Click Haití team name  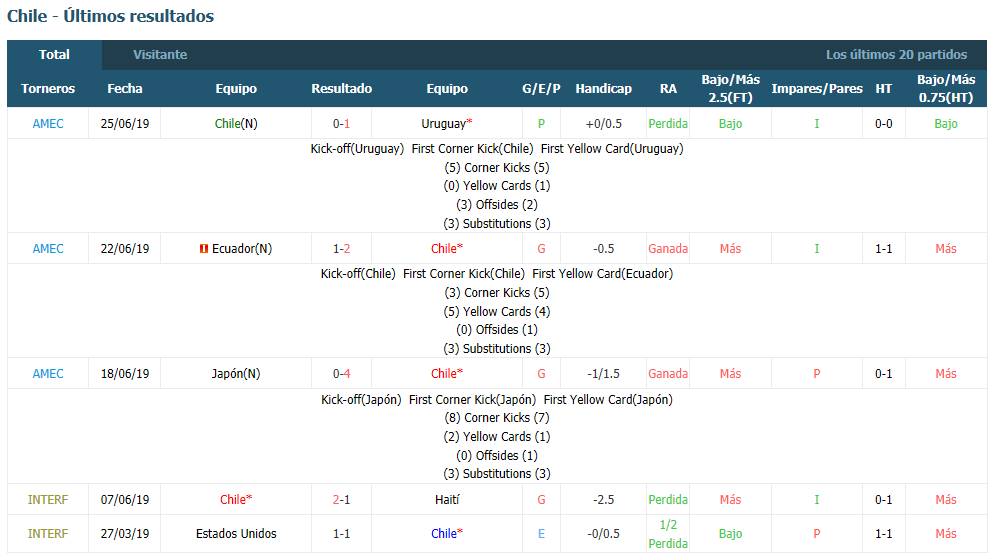click(x=447, y=500)
